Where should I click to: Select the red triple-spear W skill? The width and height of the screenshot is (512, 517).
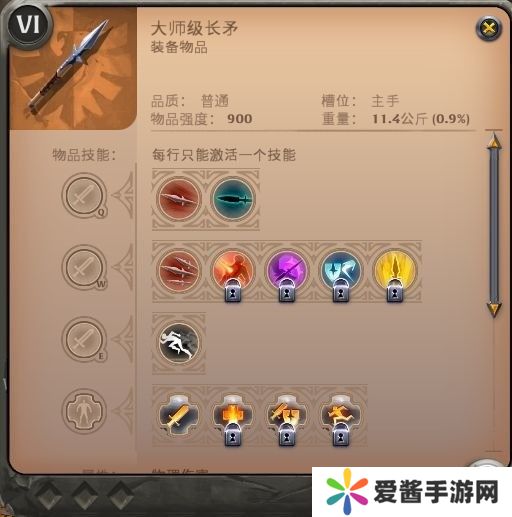point(179,271)
